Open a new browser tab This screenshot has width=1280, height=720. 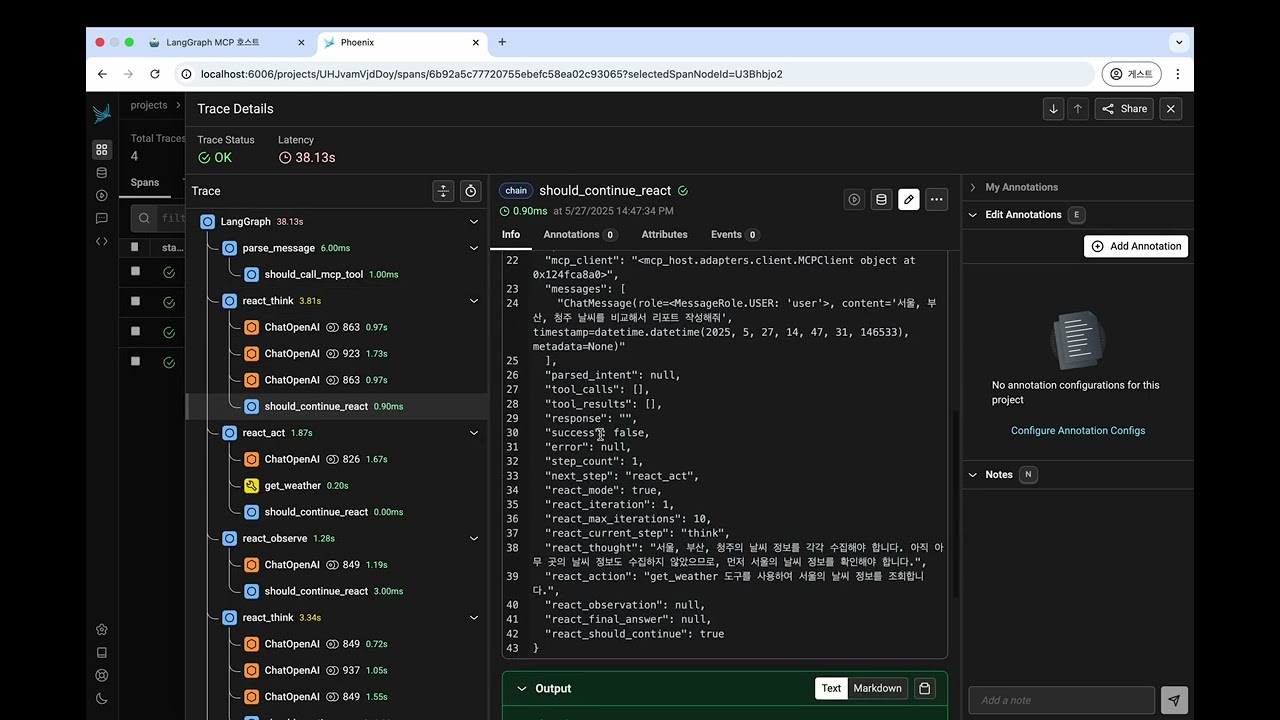tap(502, 42)
